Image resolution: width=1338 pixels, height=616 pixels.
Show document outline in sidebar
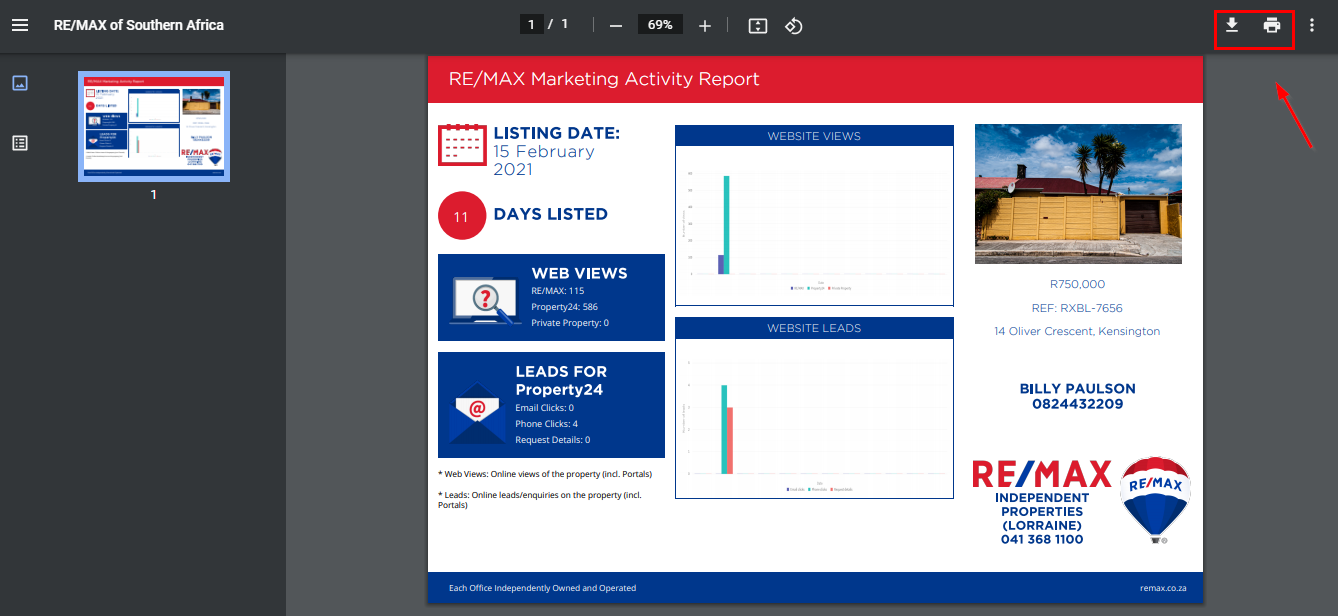click(20, 143)
